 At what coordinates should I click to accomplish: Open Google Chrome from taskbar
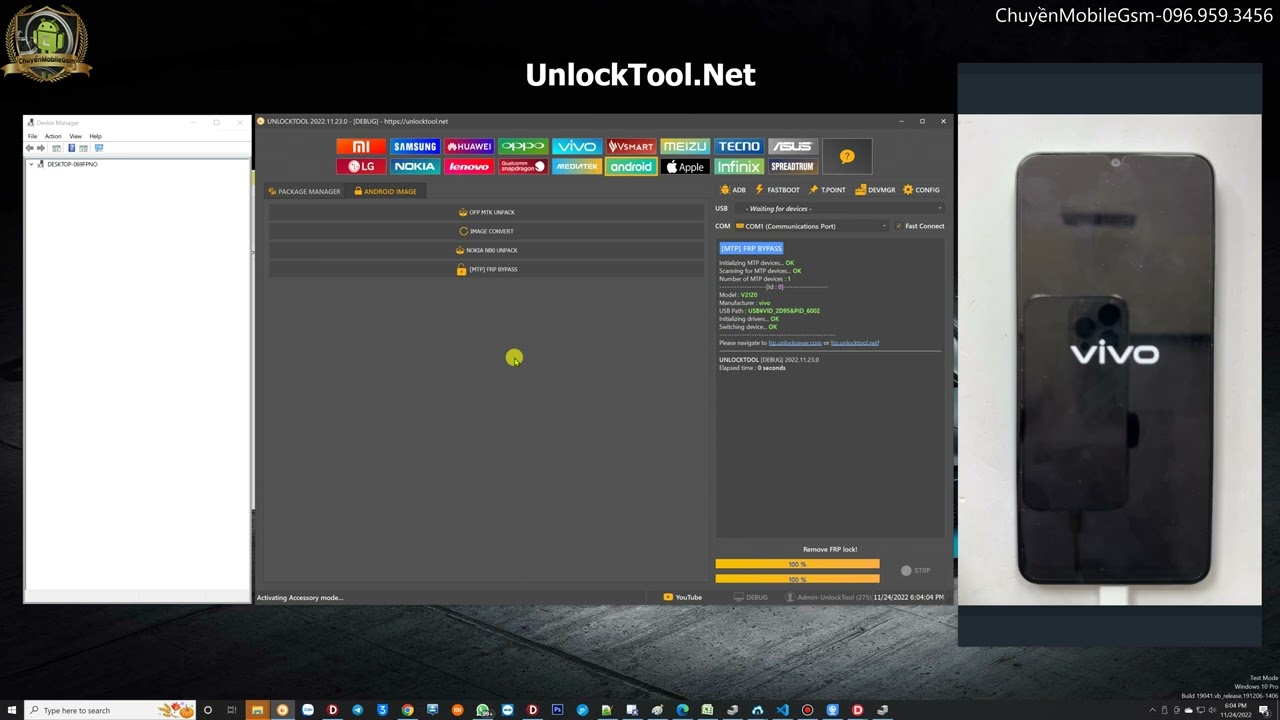point(407,710)
